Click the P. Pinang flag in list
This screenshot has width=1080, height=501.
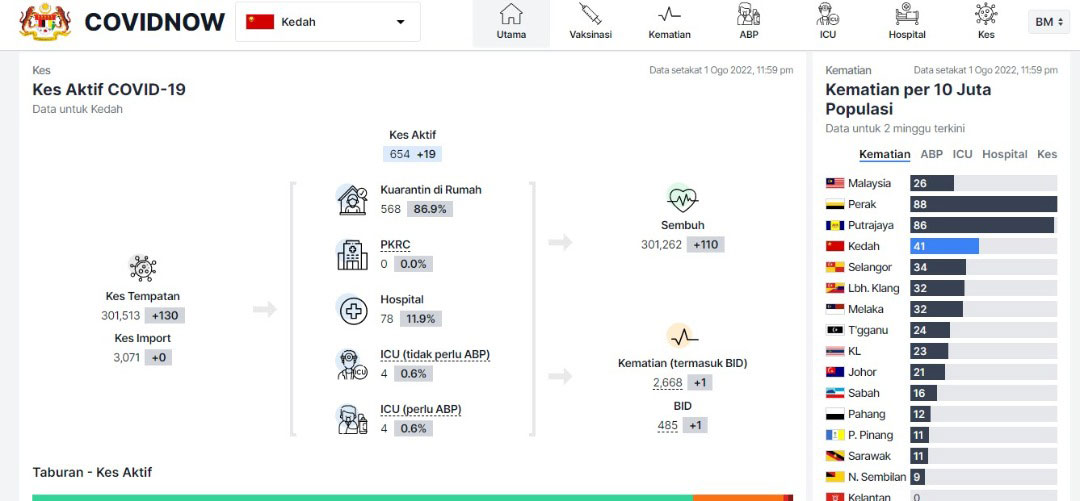(x=835, y=435)
